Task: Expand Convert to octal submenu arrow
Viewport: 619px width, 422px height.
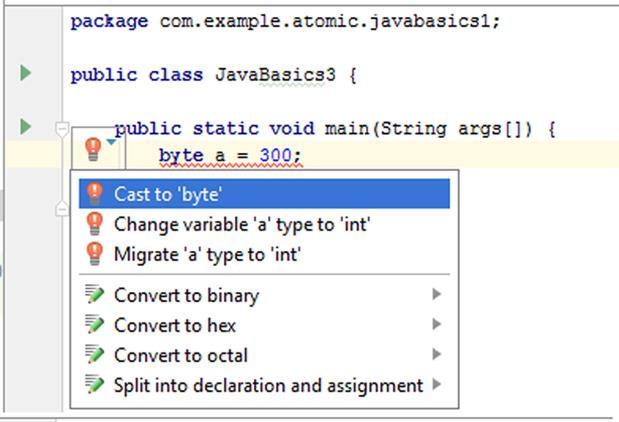Action: [437, 354]
